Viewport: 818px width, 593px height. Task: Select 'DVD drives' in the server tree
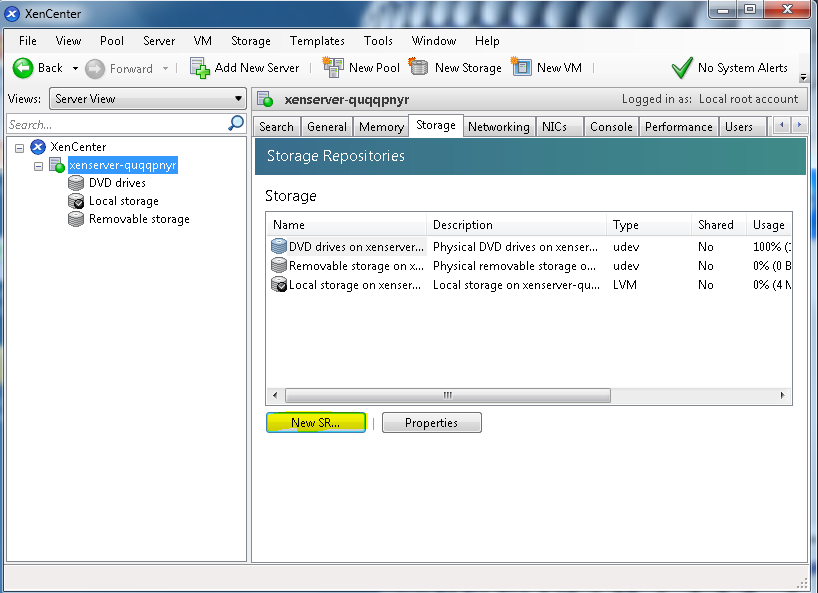pos(117,183)
